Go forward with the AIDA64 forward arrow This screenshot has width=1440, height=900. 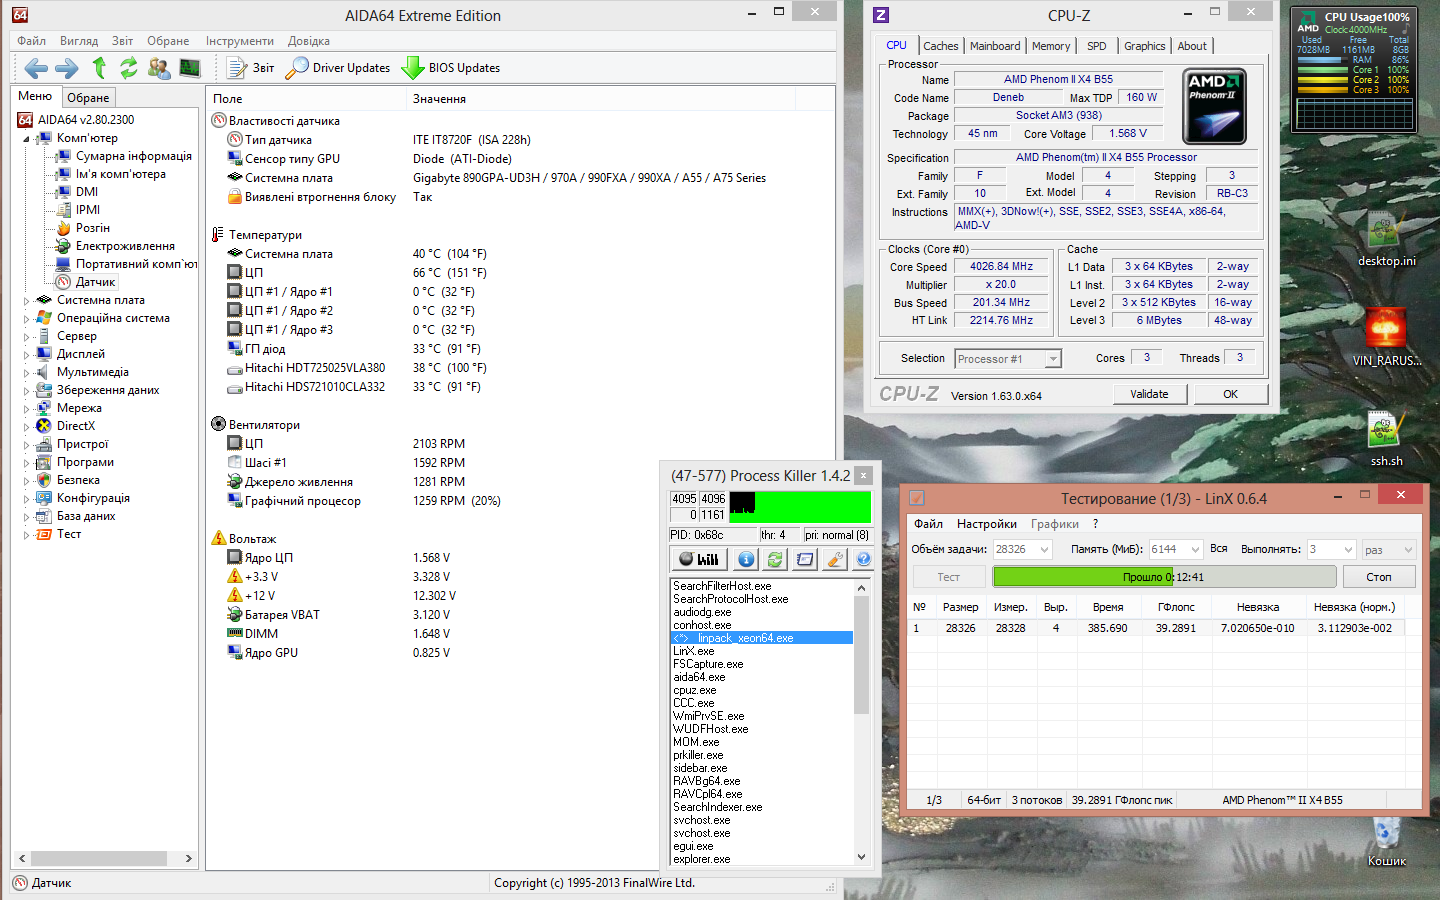[x=67, y=68]
